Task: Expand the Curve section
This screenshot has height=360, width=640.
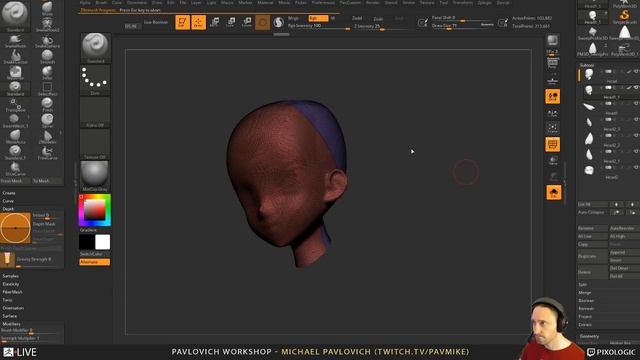Action: click(x=8, y=201)
